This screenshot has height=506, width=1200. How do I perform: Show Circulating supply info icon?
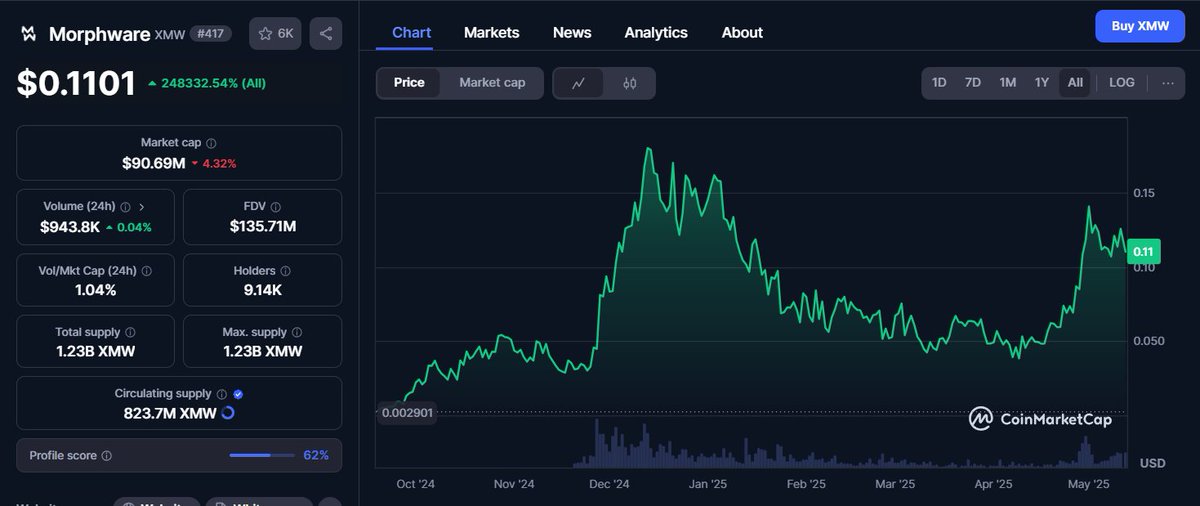[222, 394]
